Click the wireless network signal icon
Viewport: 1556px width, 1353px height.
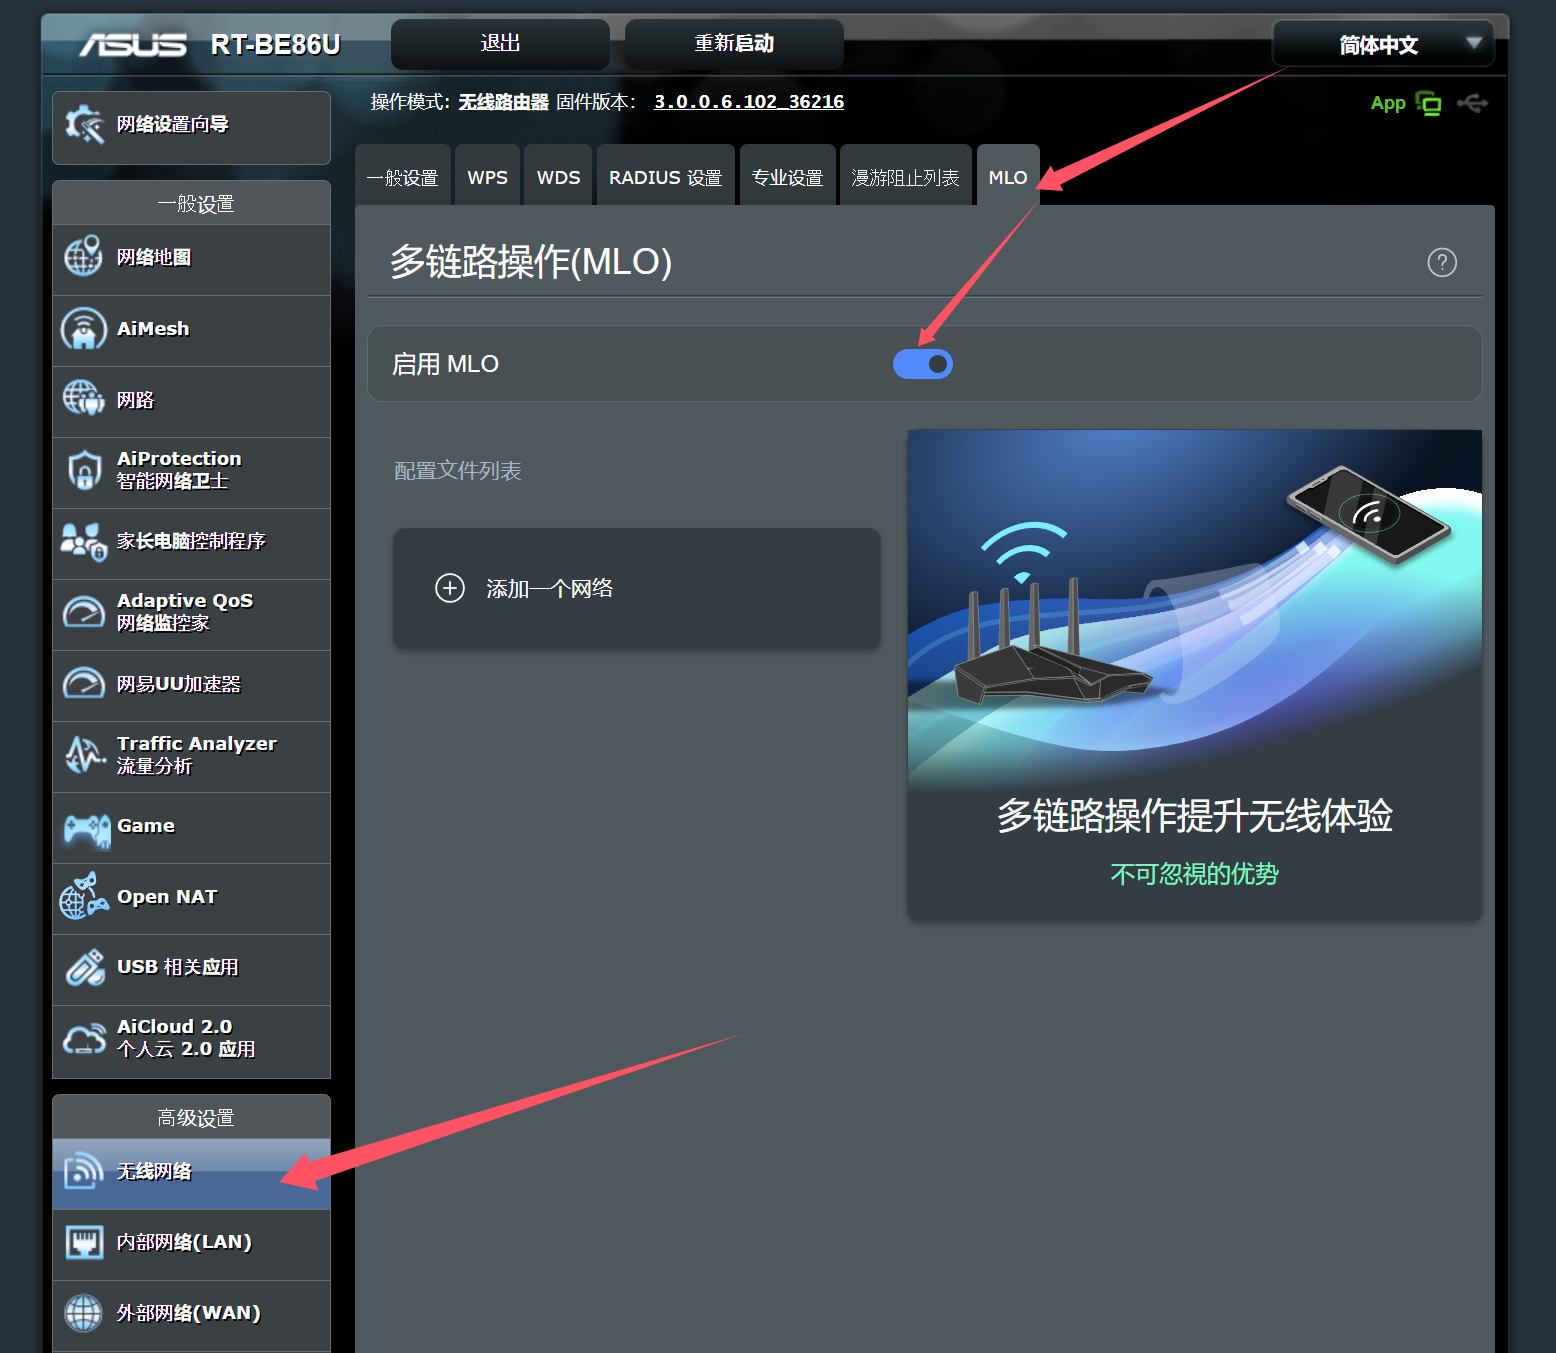click(83, 1171)
